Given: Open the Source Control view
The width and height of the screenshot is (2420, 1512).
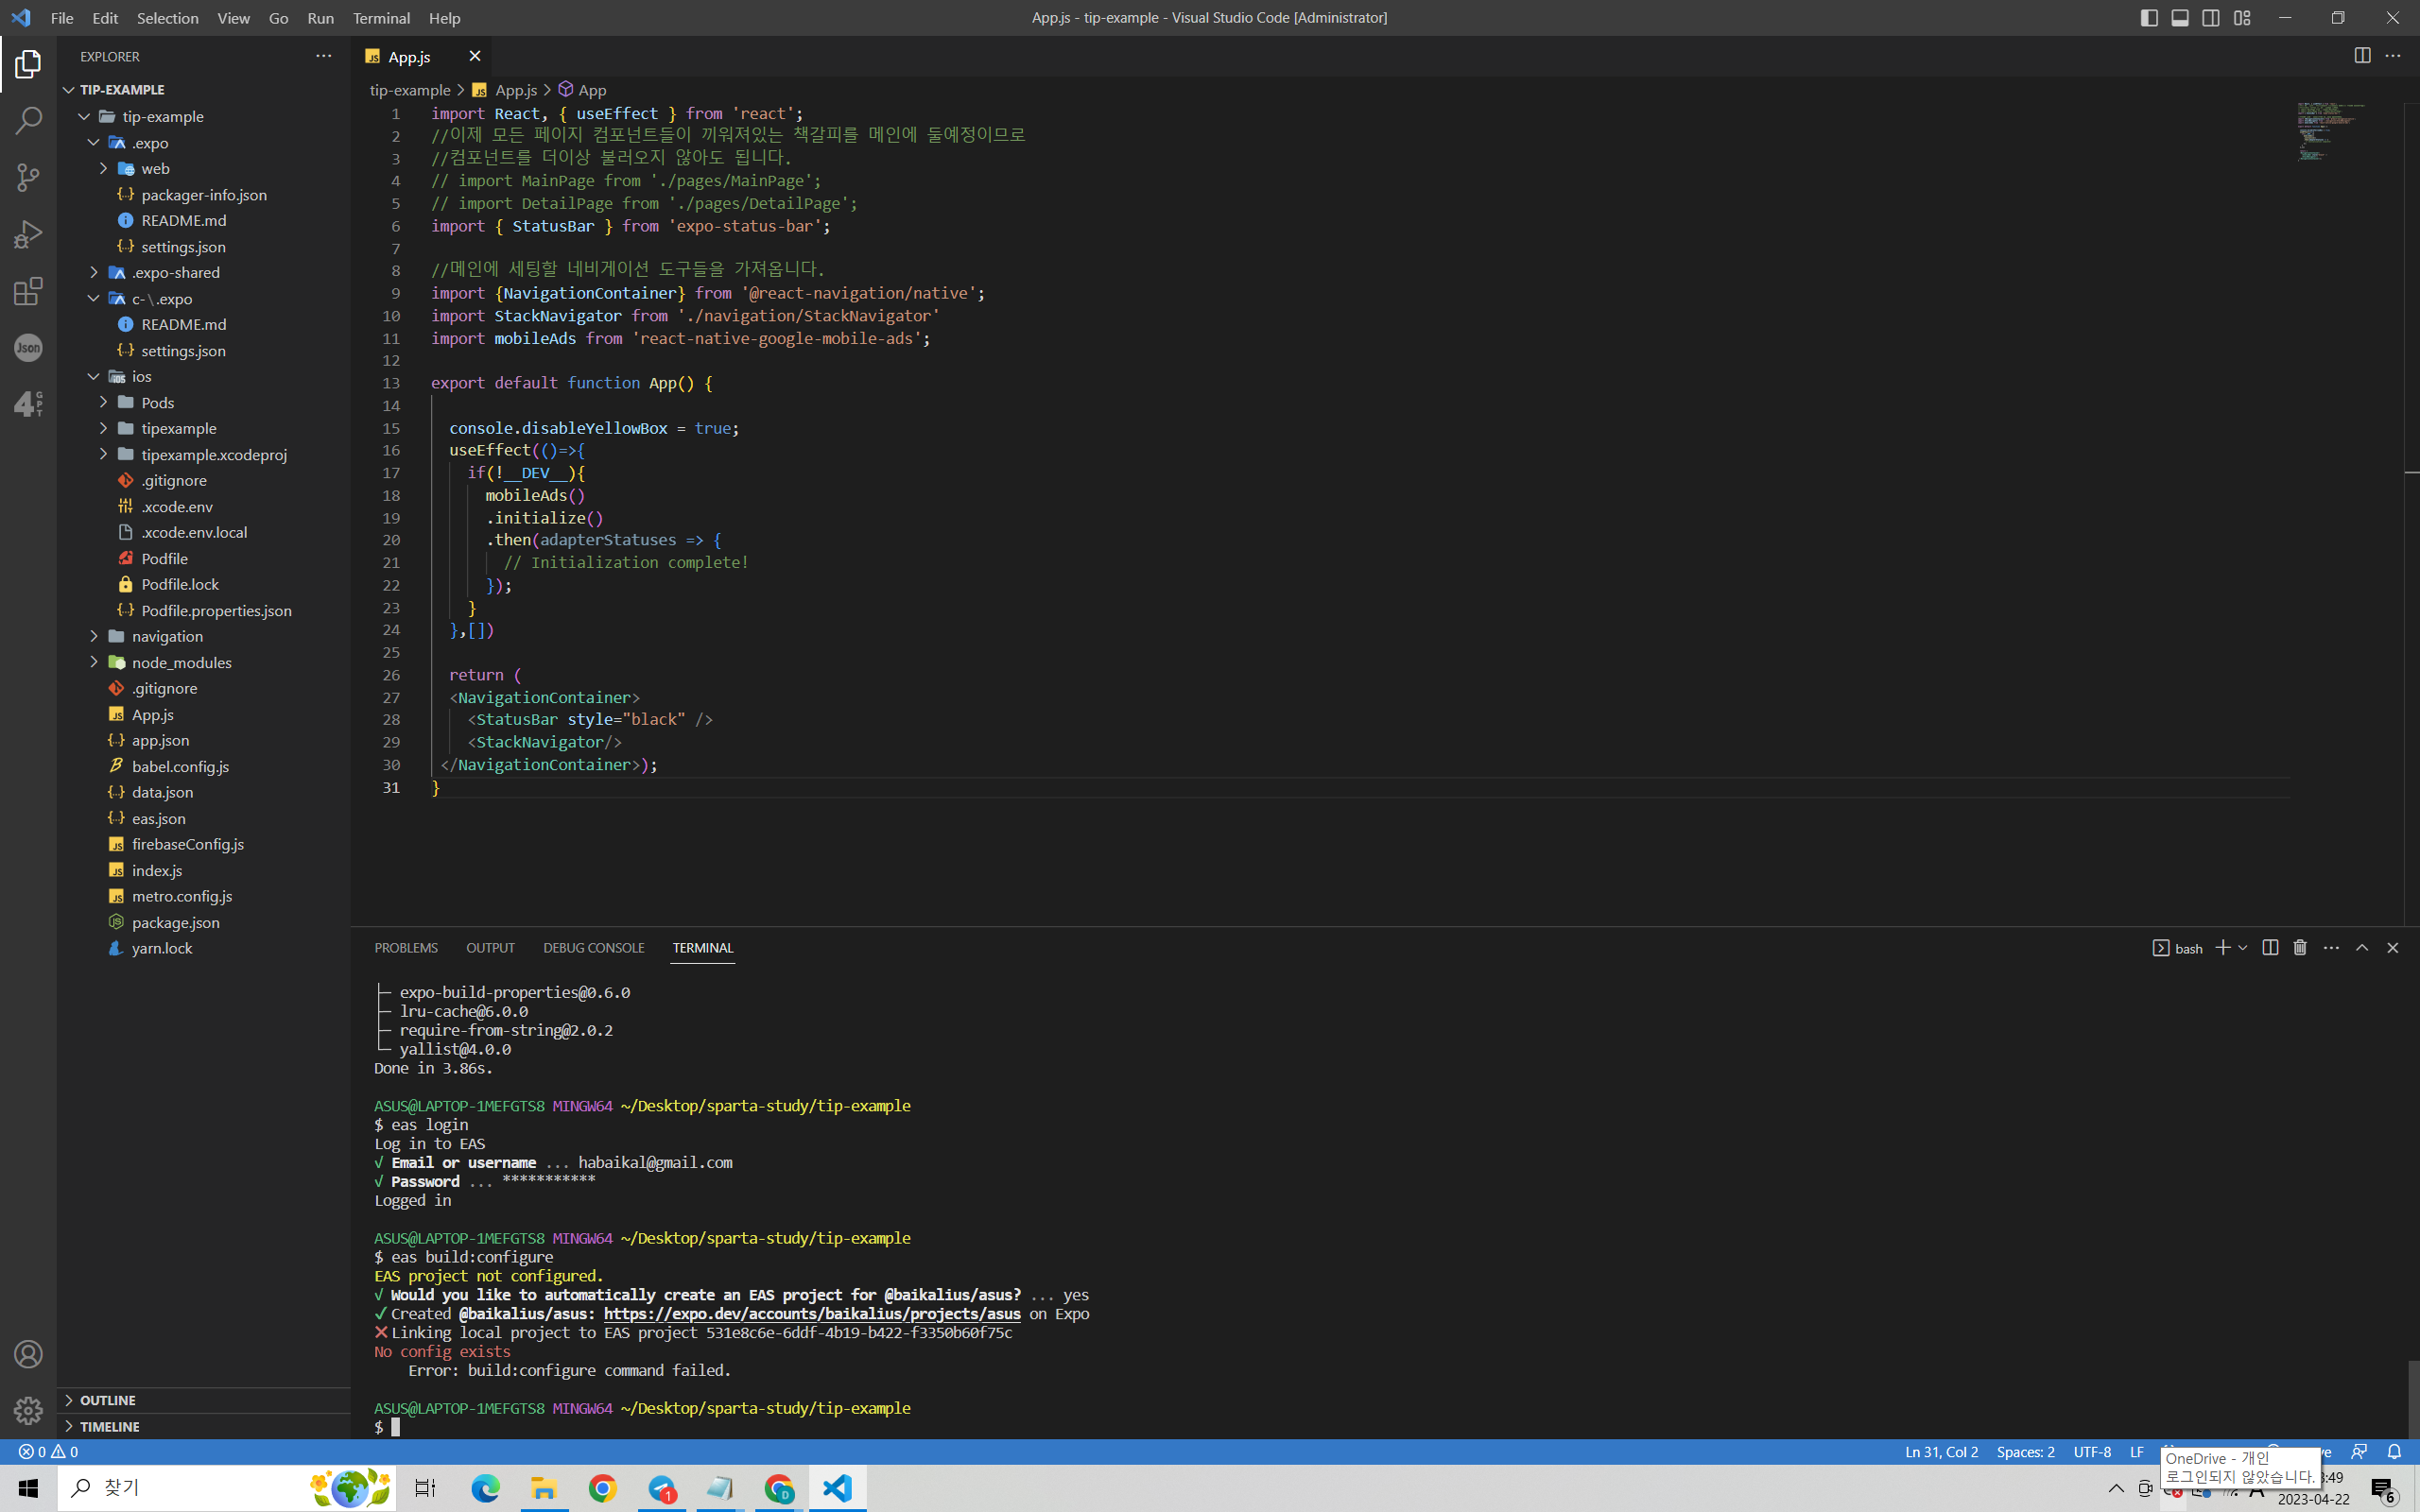Looking at the screenshot, I should [28, 178].
